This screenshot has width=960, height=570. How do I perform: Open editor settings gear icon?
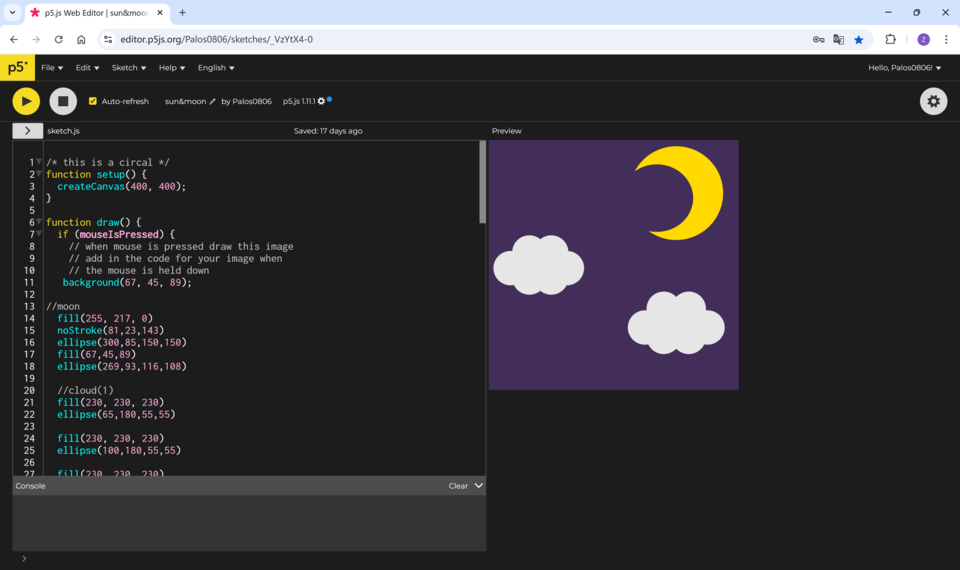click(x=933, y=101)
